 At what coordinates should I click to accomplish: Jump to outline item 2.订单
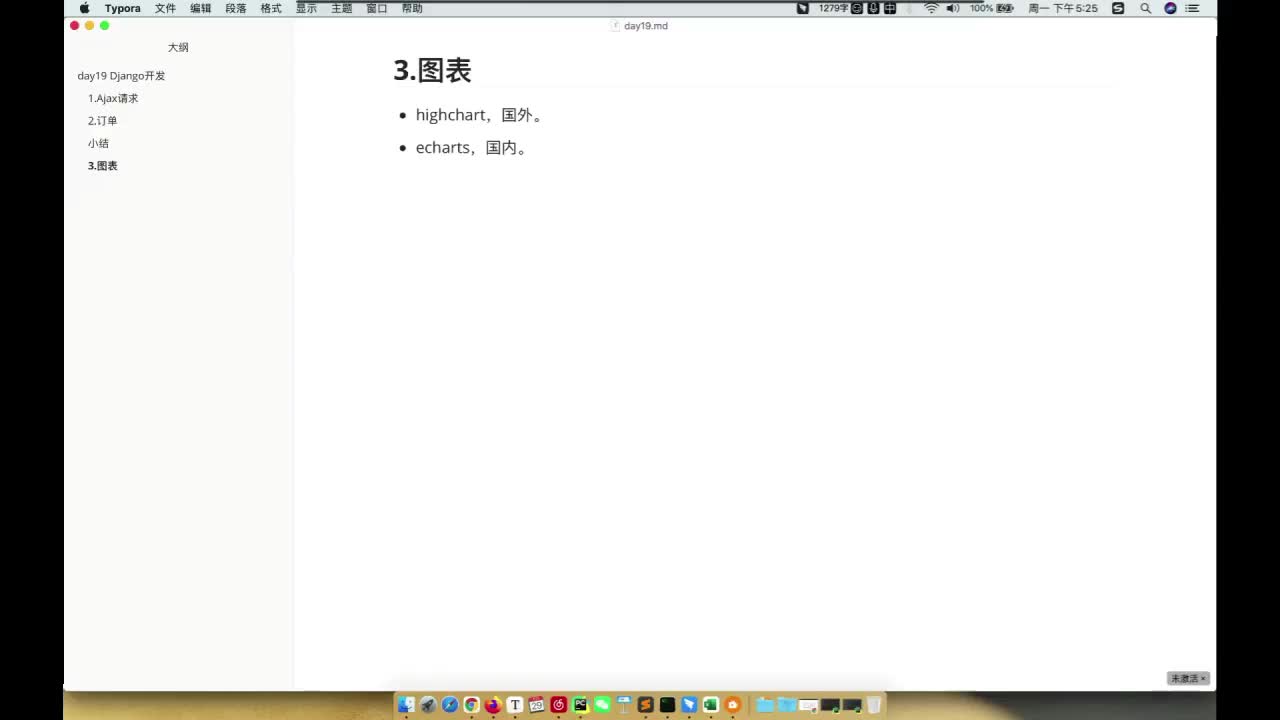[103, 121]
